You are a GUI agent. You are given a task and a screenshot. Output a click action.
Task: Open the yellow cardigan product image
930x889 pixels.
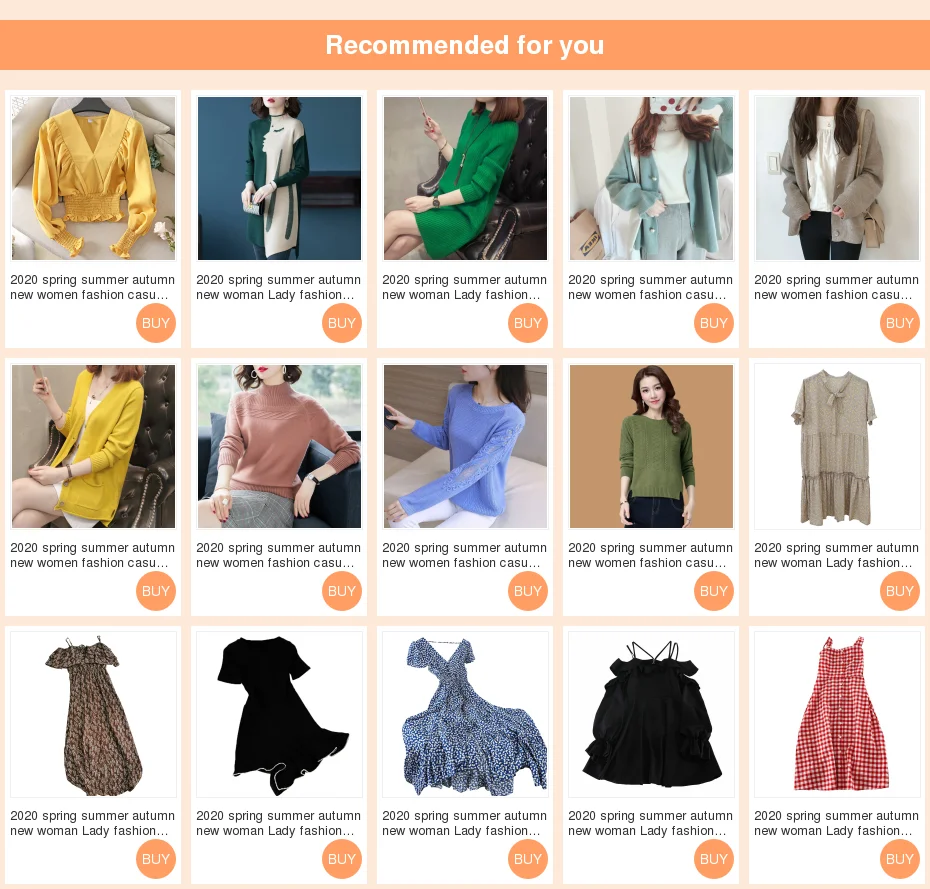(93, 447)
